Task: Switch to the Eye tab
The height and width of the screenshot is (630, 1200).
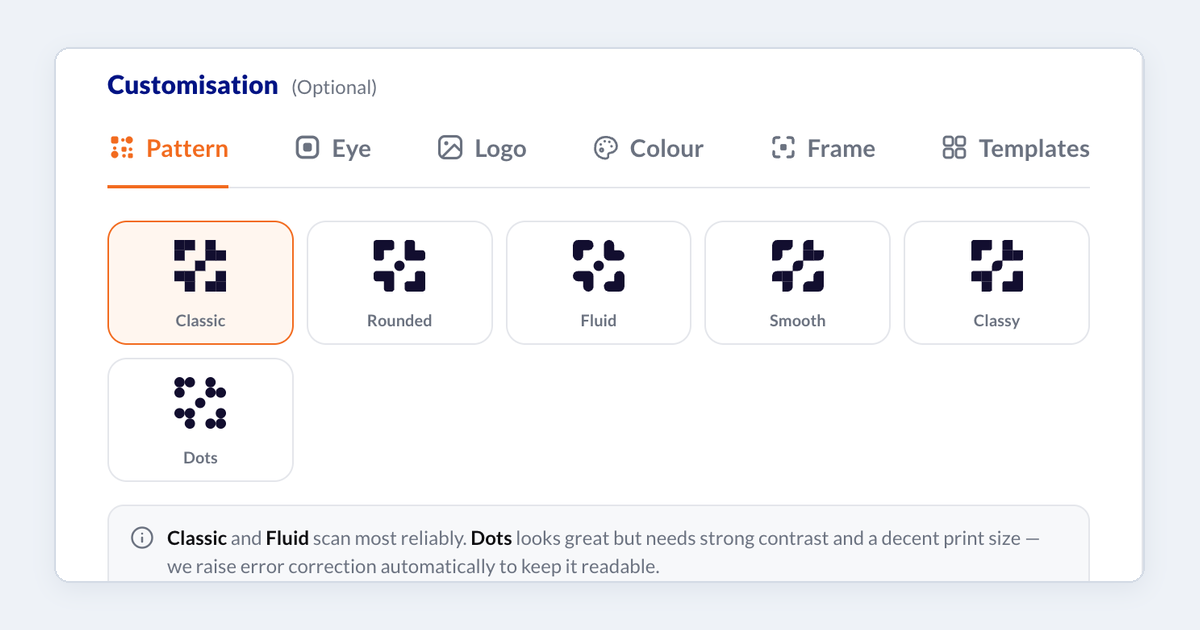Action: pyautogui.click(x=333, y=149)
